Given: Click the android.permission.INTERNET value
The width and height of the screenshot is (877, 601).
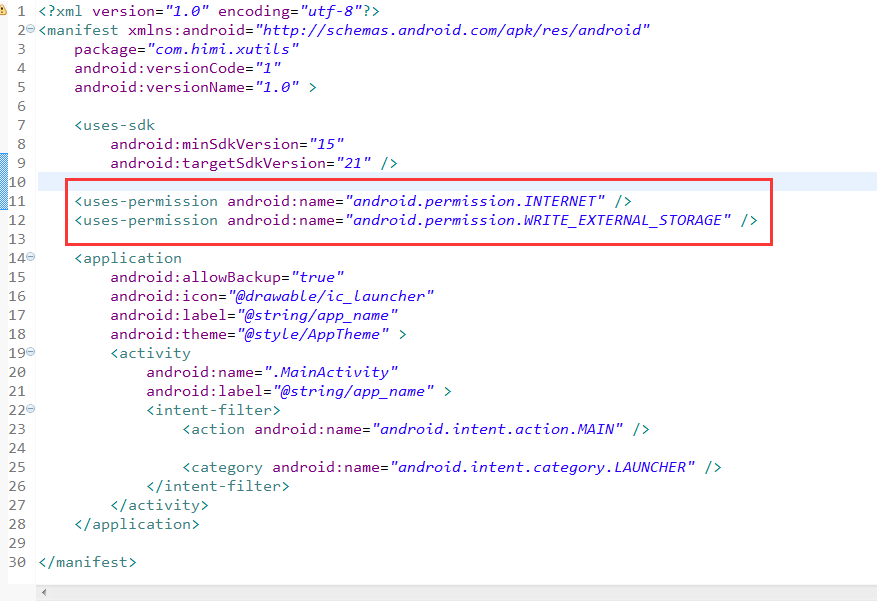Looking at the screenshot, I should 475,201.
